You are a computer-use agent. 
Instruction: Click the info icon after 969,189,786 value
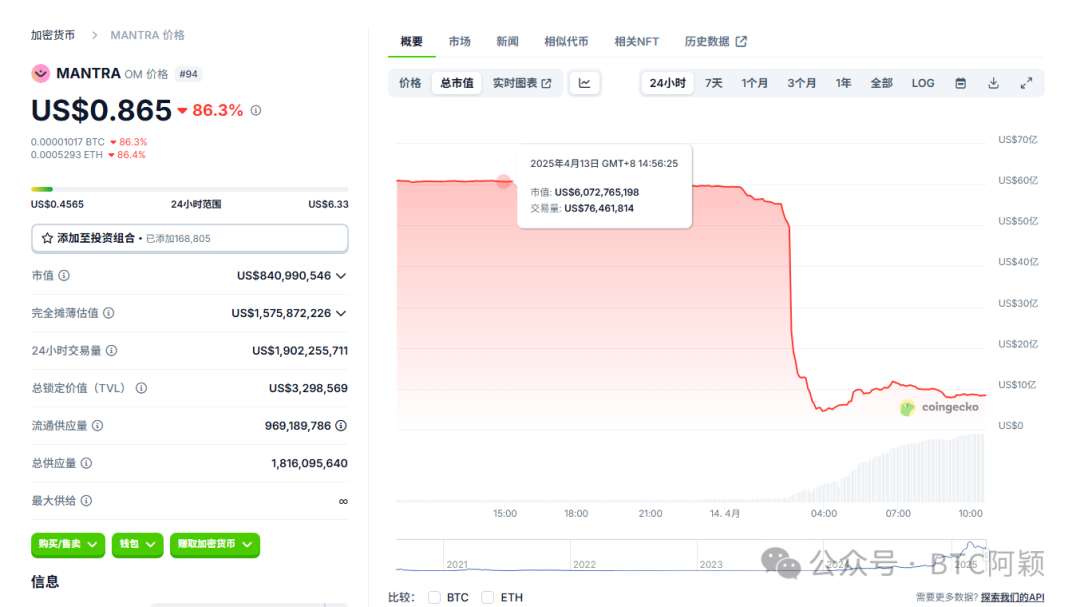pos(341,426)
